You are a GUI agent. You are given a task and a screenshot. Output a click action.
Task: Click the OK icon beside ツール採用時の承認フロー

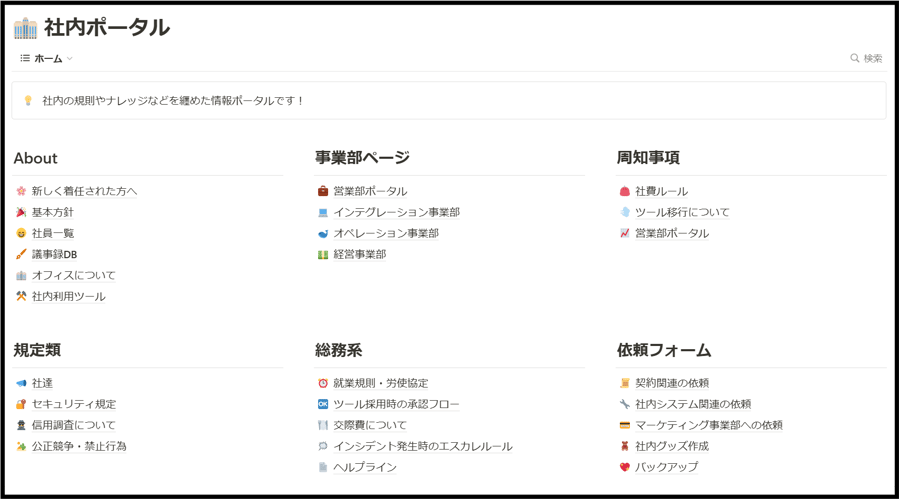tap(323, 404)
